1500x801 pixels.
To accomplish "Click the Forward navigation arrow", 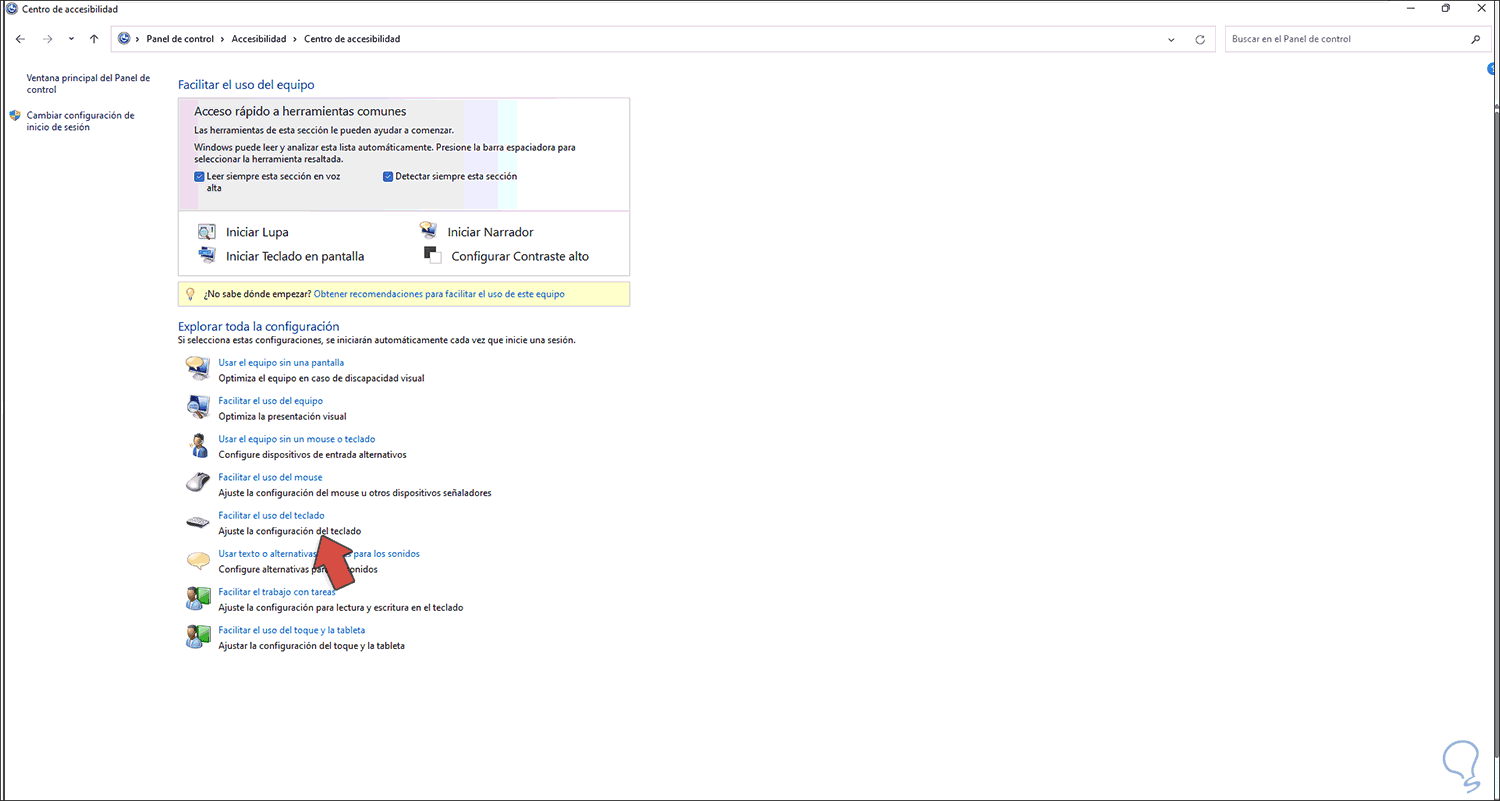I will 47,39.
